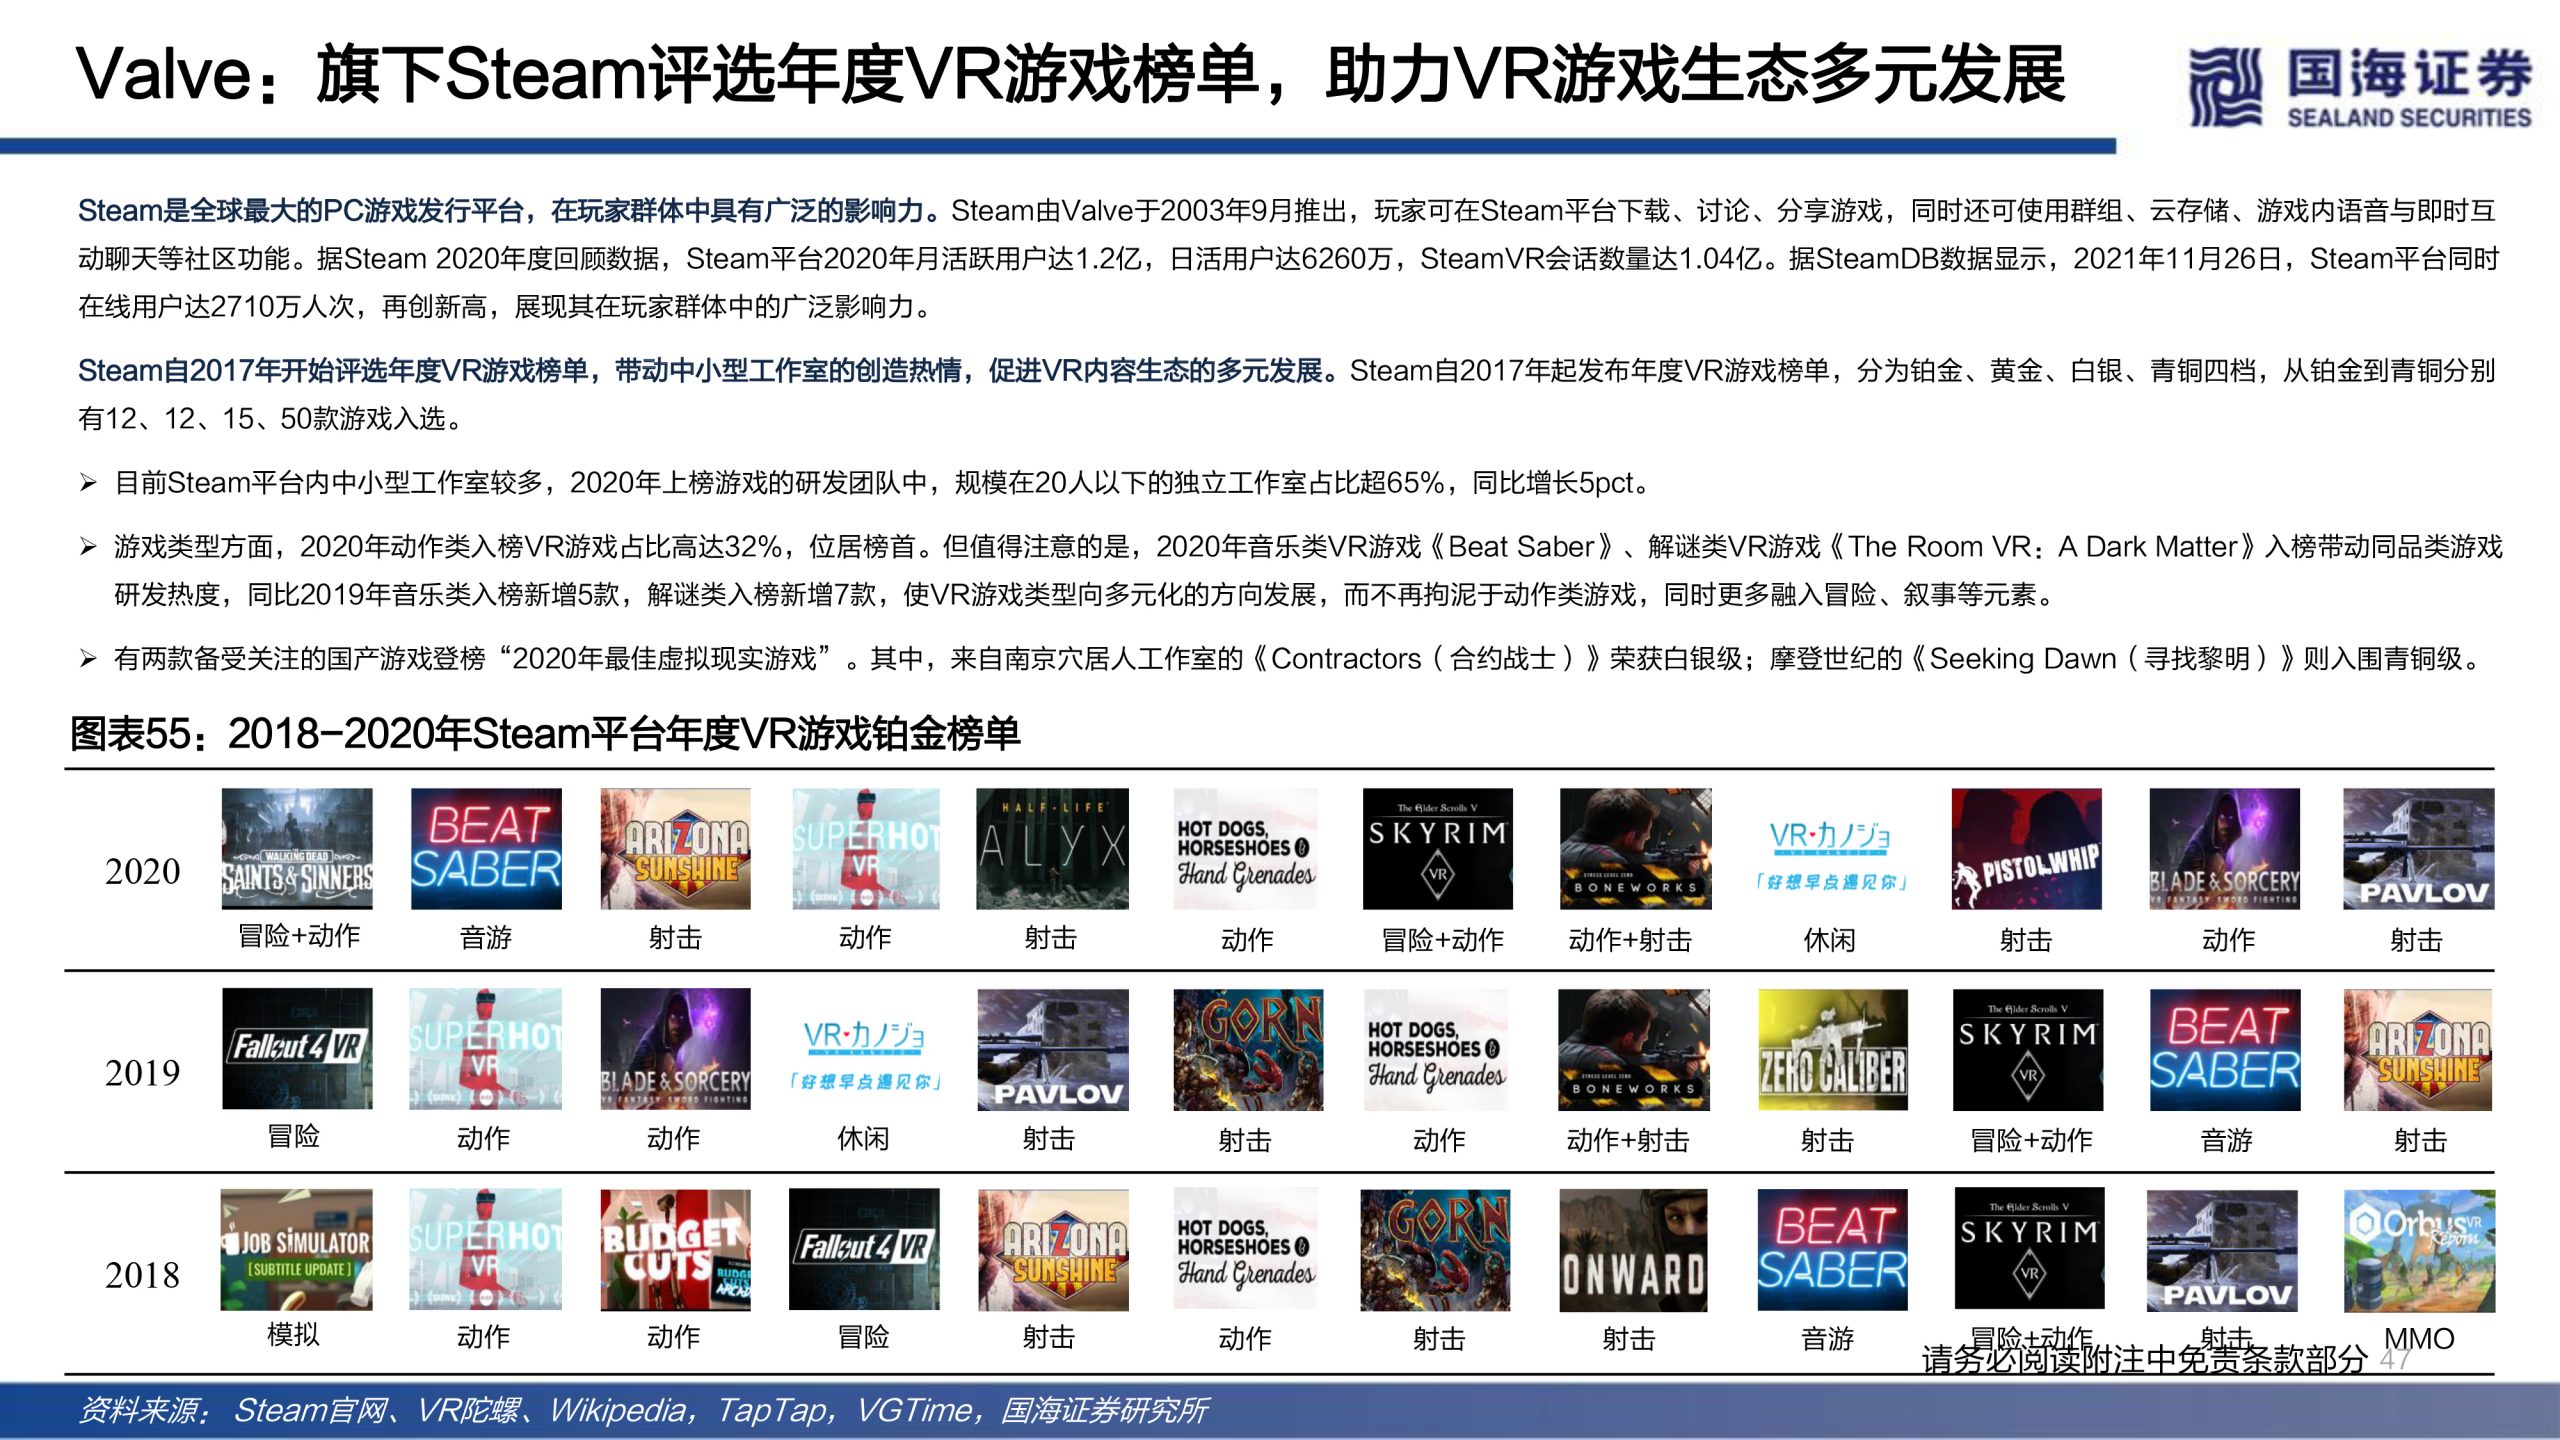2560x1440 pixels.
Task: Open Blade & Sorcery cover in 2019 row
Action: tap(675, 1049)
